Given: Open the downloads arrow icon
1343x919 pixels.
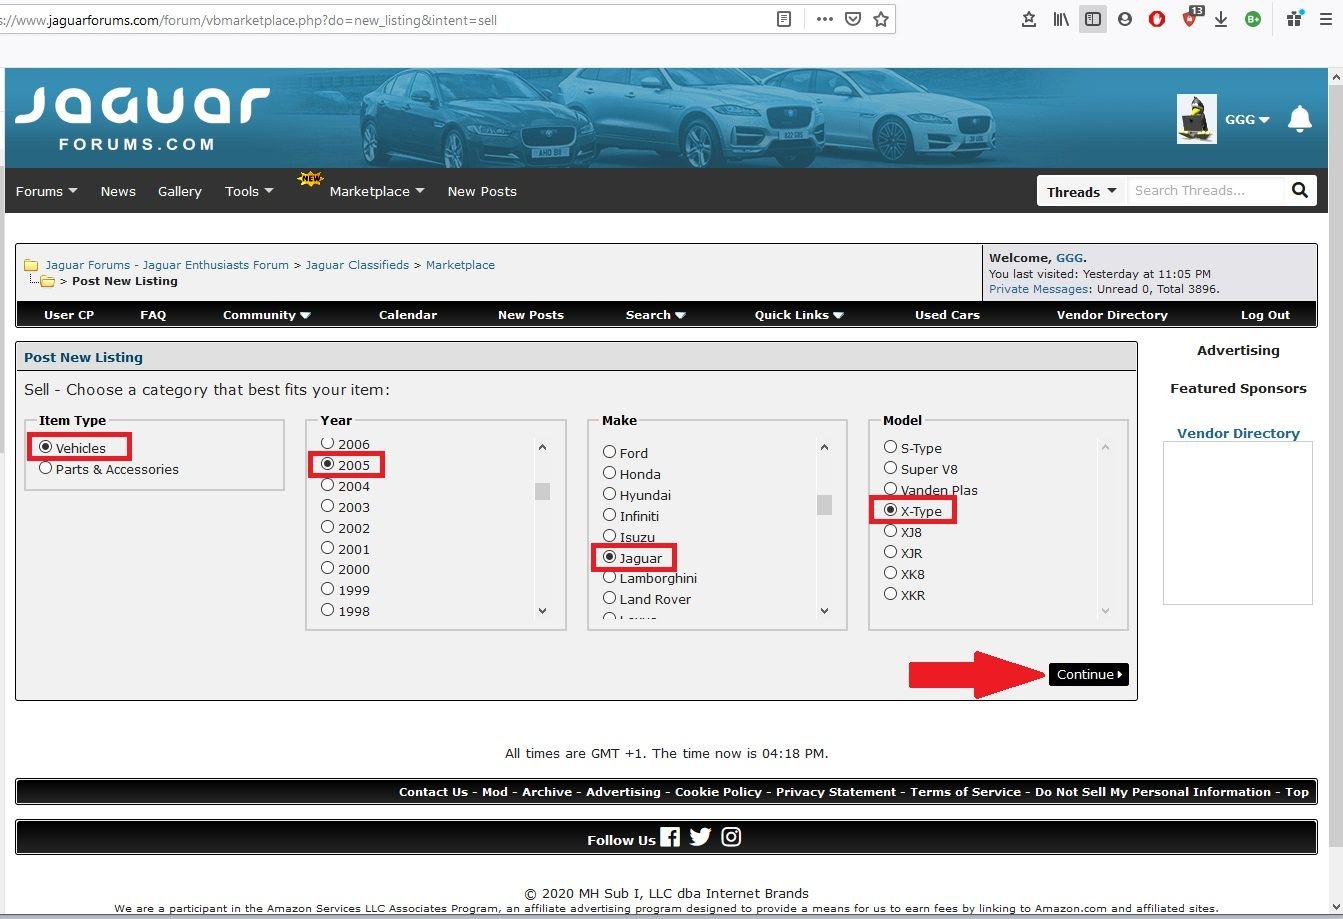Looking at the screenshot, I should click(x=1221, y=19).
